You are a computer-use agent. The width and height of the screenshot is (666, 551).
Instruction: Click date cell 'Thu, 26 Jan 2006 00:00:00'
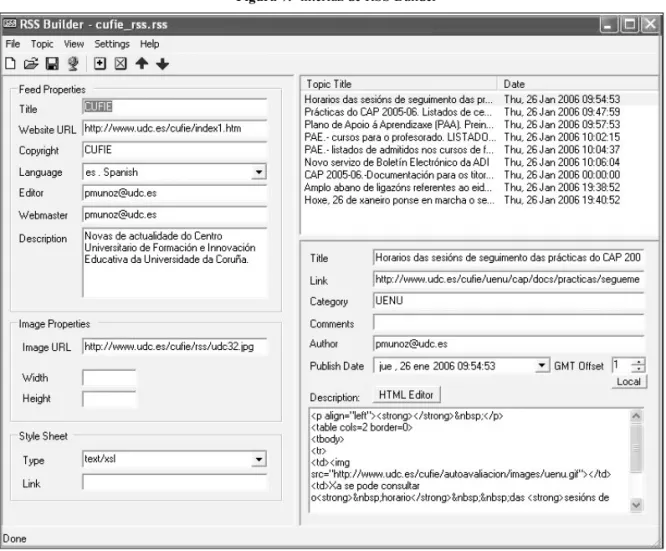click(562, 175)
